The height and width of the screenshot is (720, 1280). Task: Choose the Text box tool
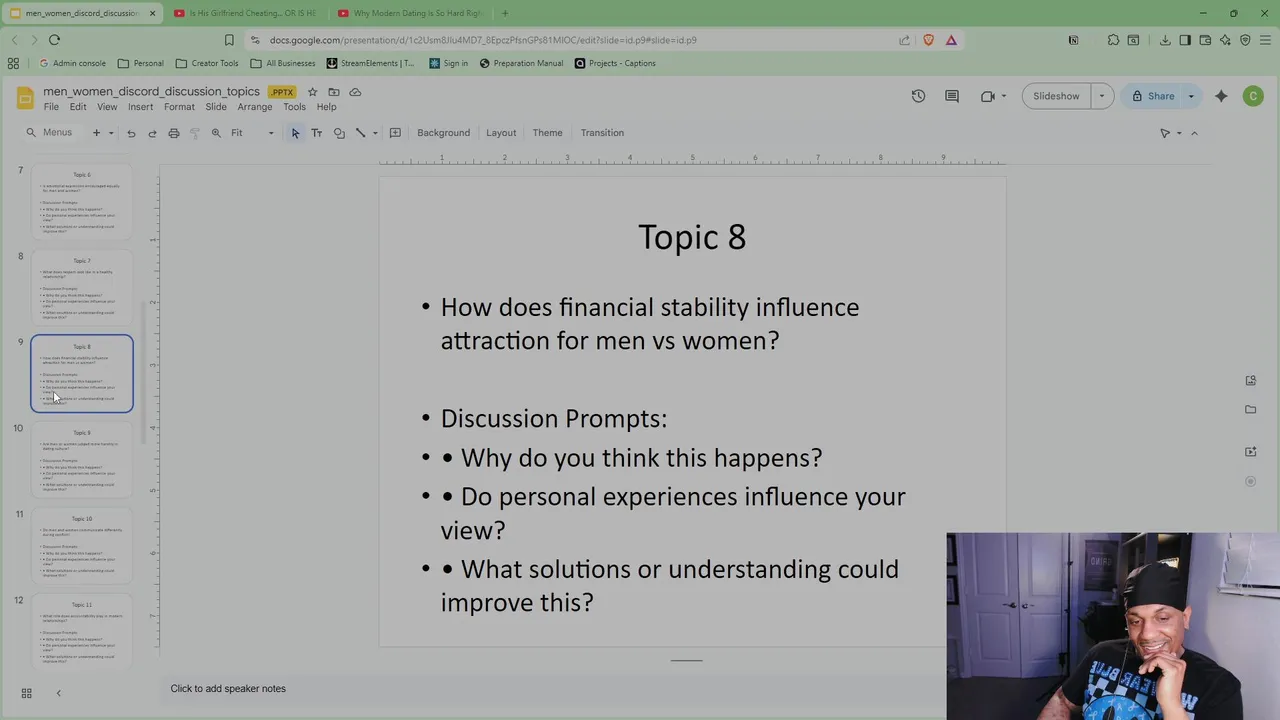[317, 133]
